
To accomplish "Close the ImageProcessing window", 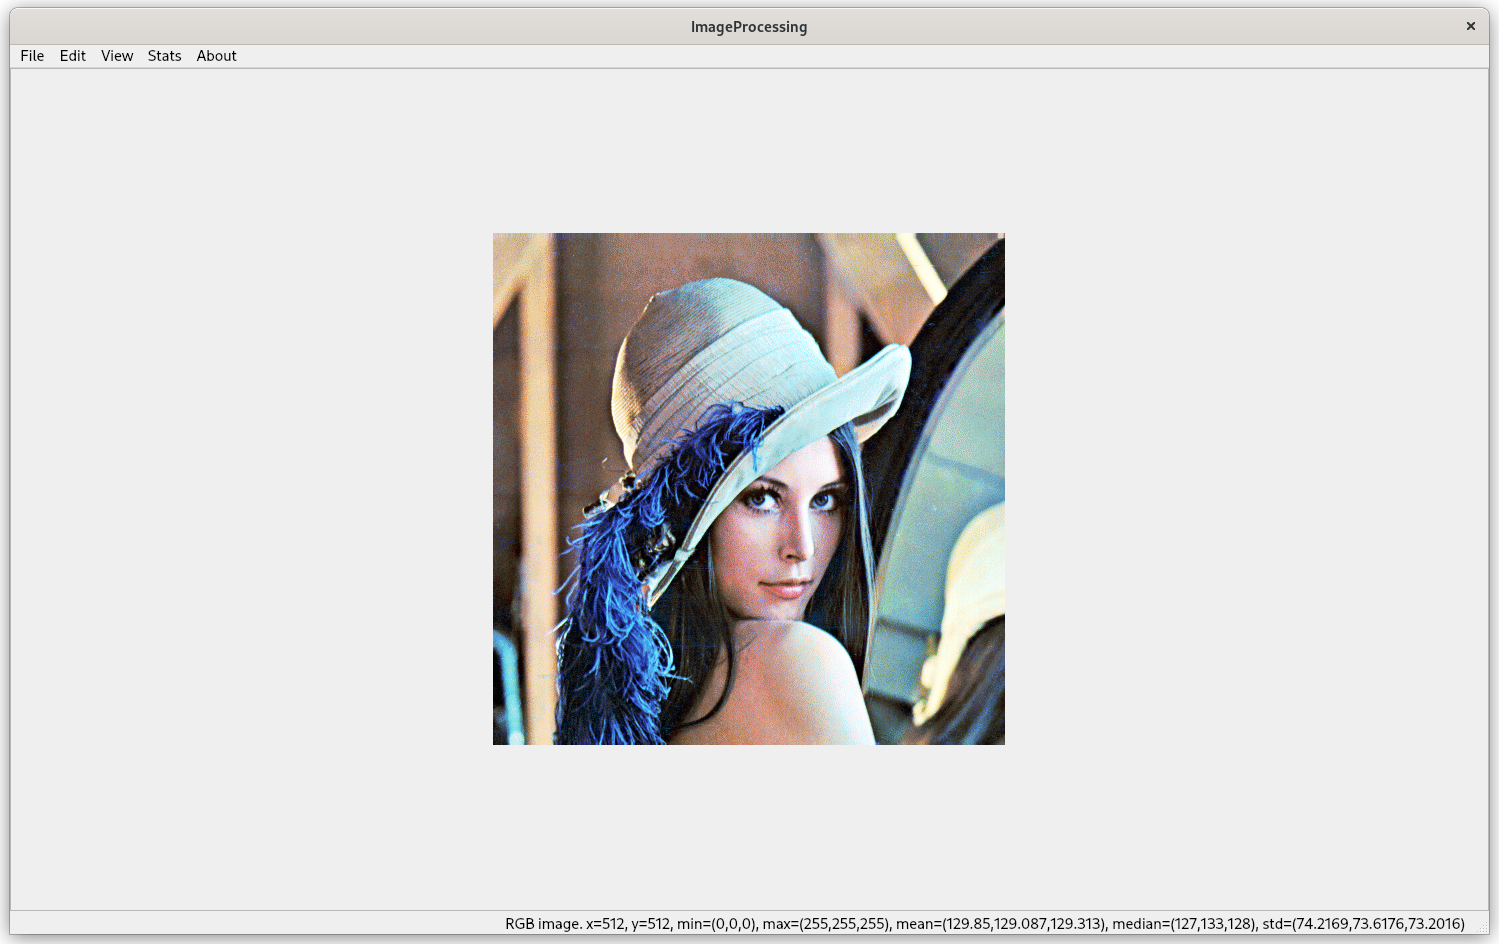I will point(1470,26).
